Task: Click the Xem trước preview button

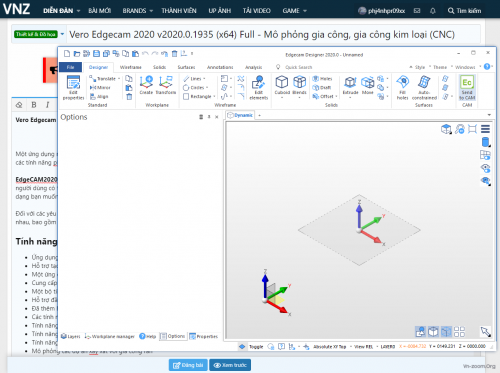Action: (230, 365)
